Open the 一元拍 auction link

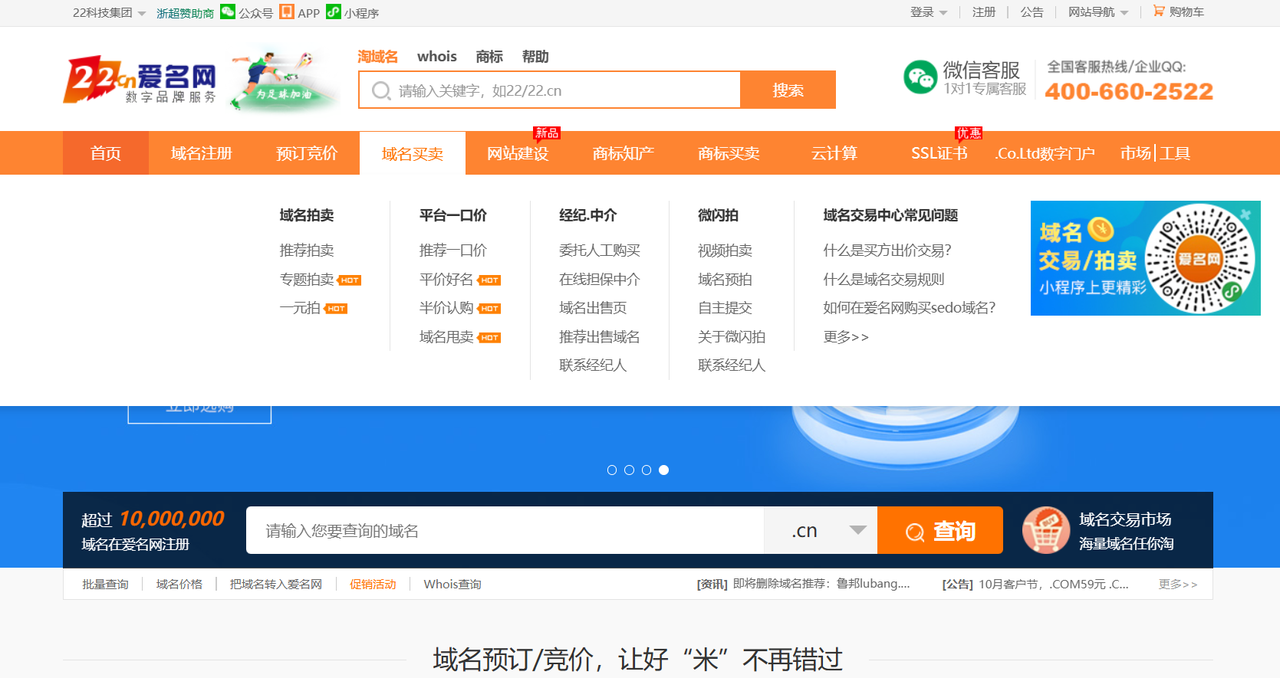(x=300, y=308)
